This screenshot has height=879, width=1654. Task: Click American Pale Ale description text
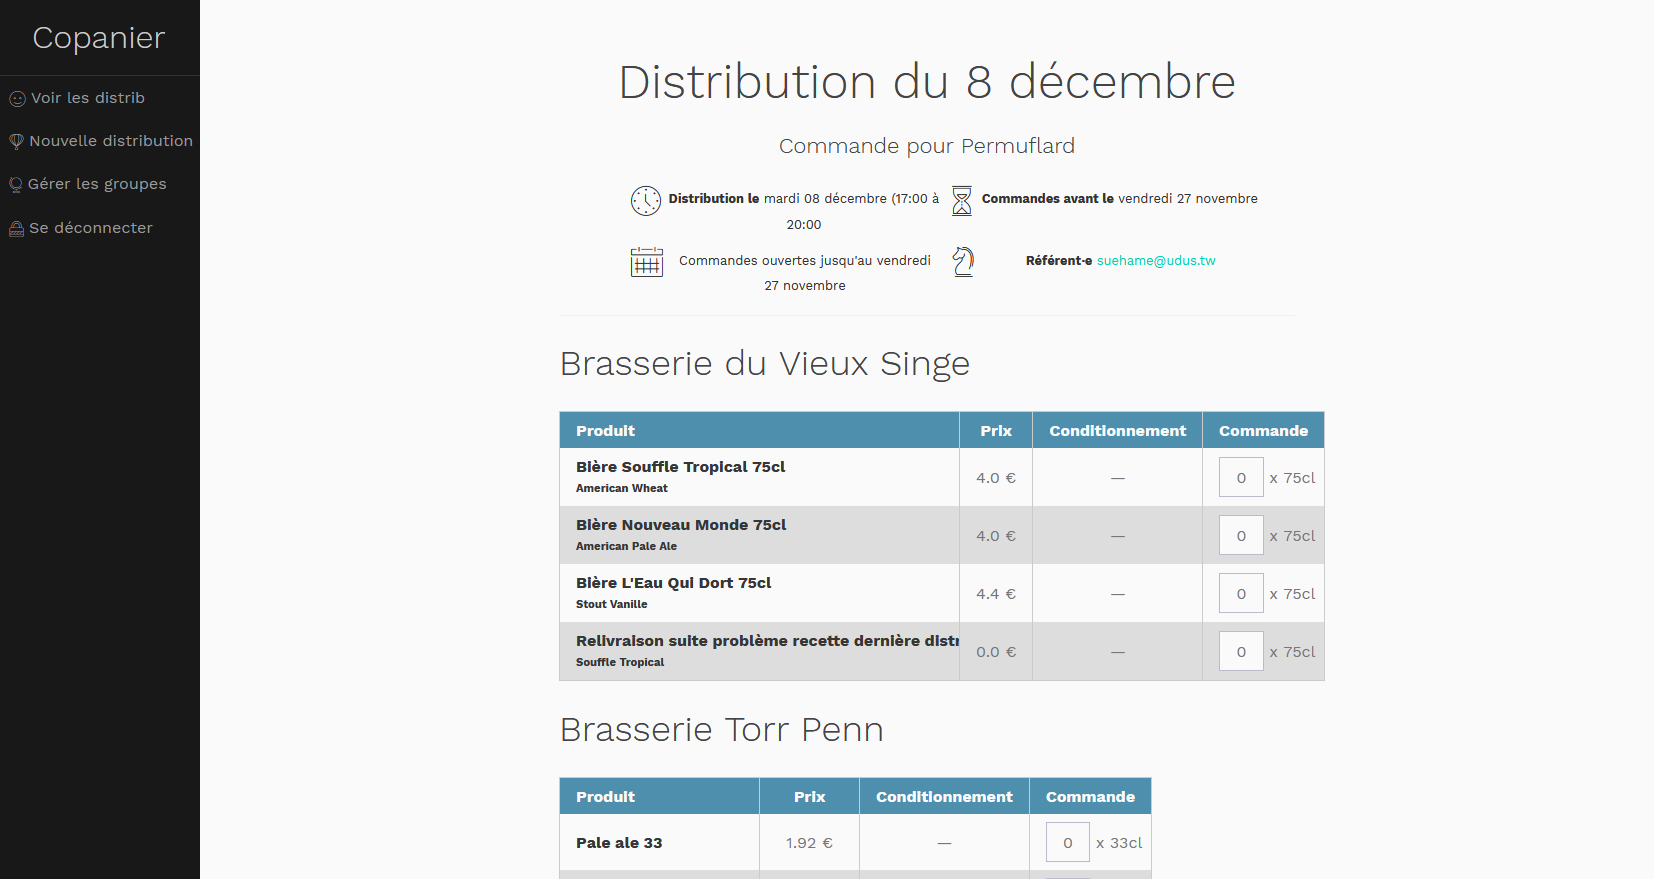tap(626, 546)
